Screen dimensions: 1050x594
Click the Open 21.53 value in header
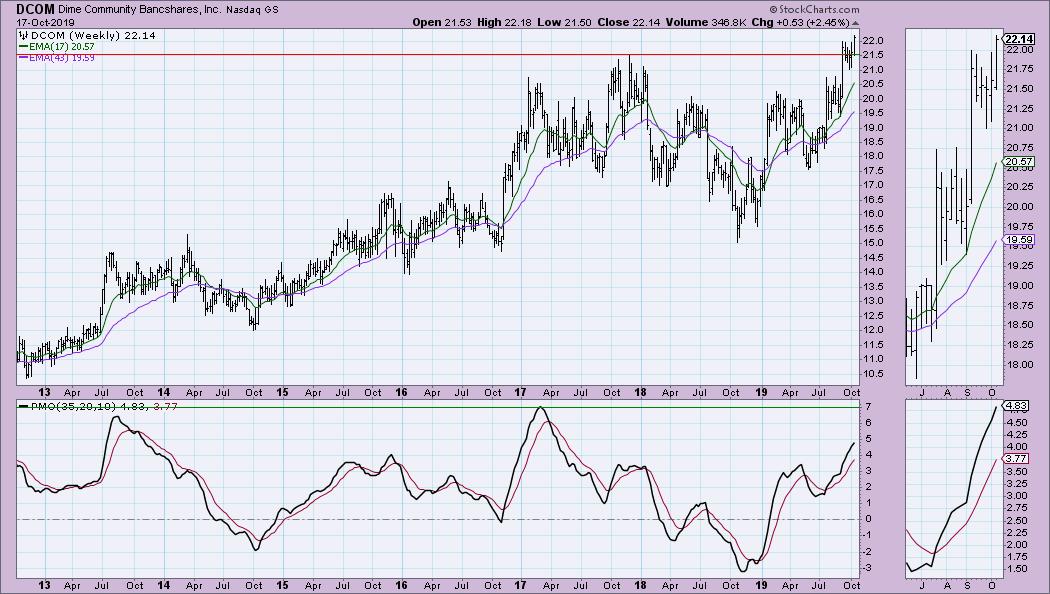(443, 22)
